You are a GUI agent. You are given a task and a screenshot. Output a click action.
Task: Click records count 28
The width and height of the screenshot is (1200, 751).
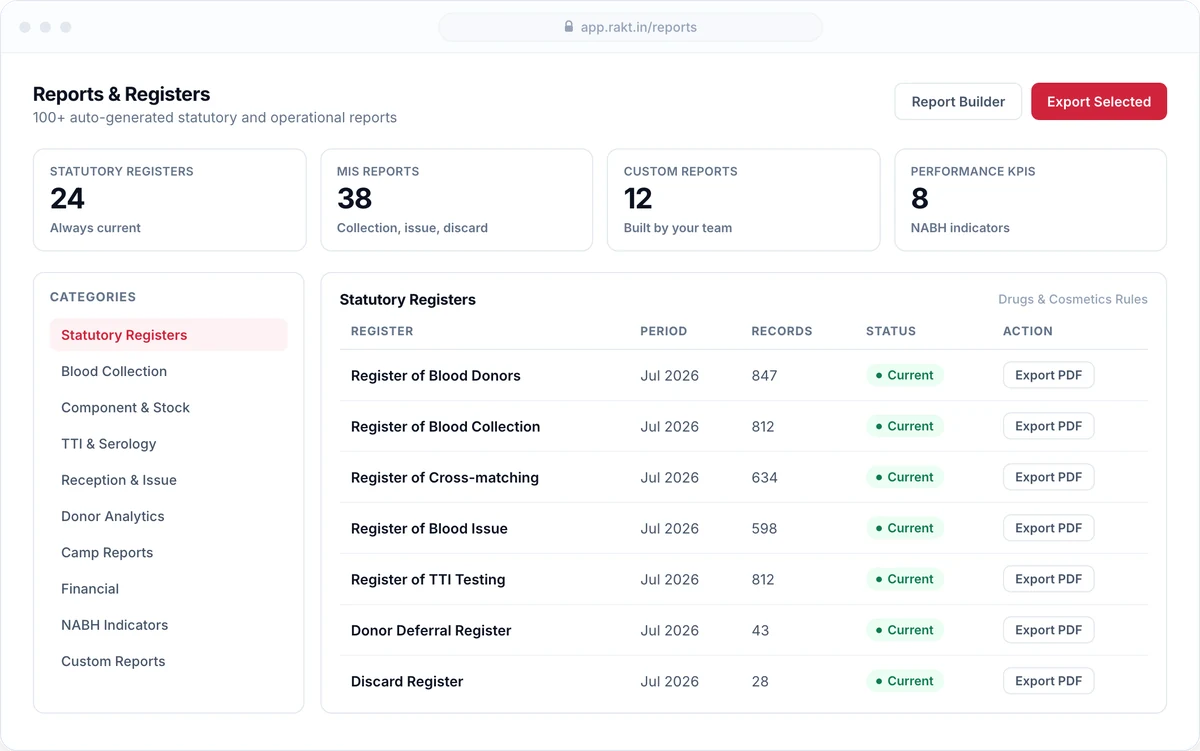(x=760, y=682)
